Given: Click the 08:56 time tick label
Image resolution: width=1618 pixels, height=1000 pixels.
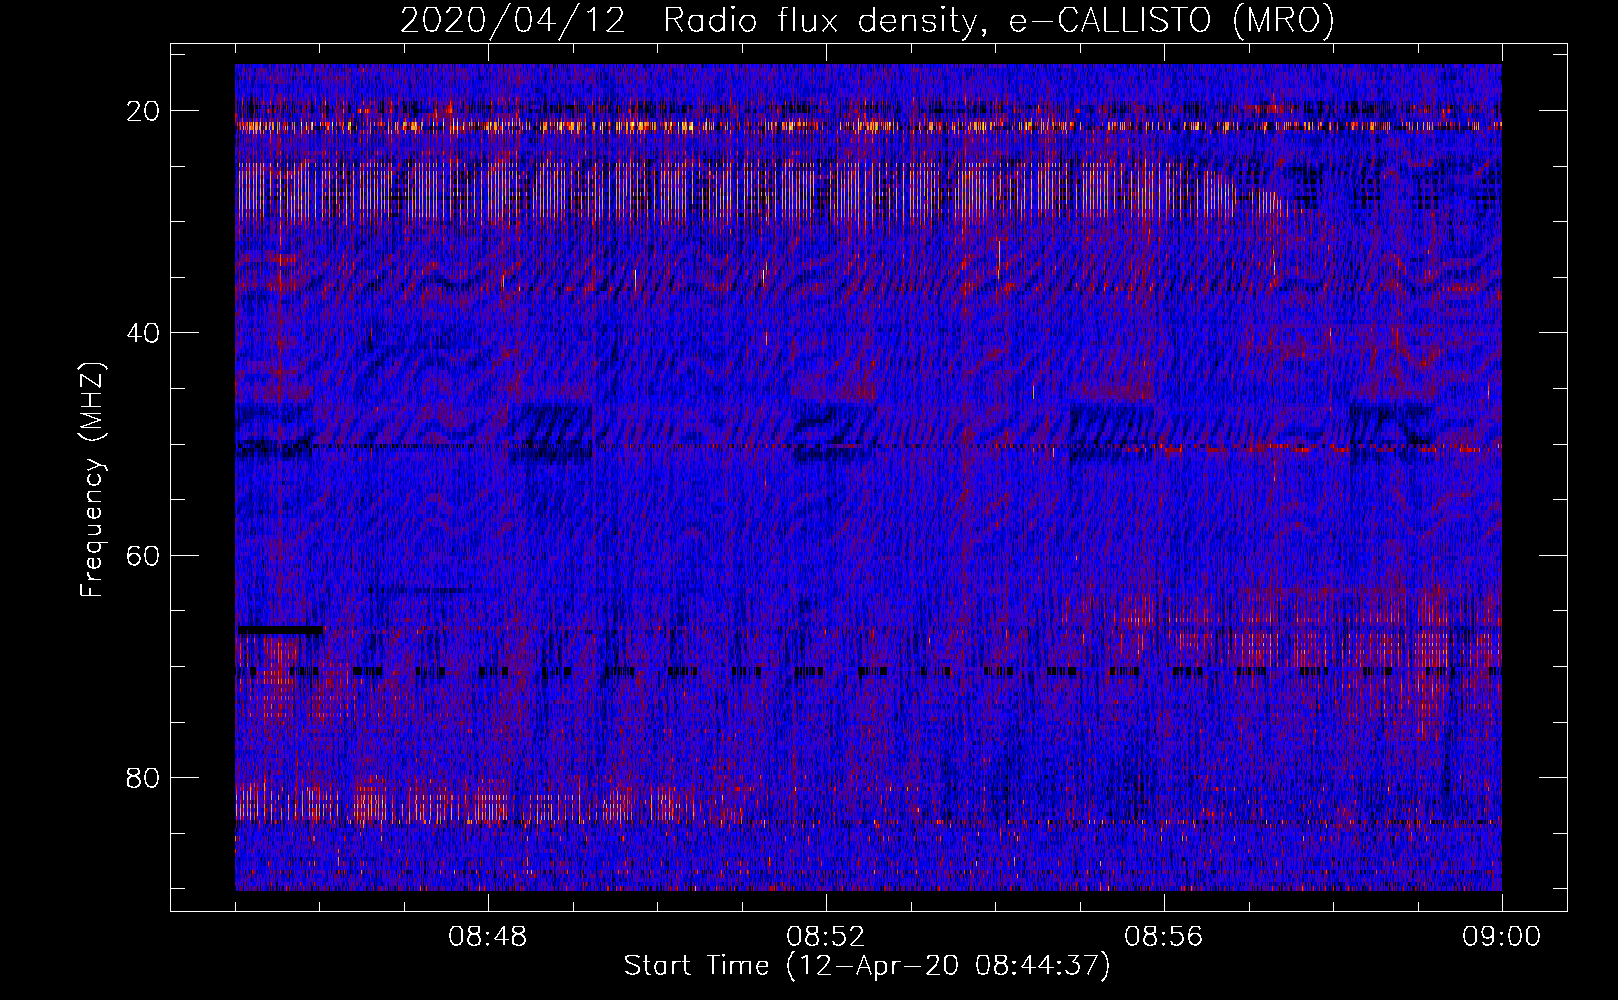Looking at the screenshot, I should point(1164,937).
